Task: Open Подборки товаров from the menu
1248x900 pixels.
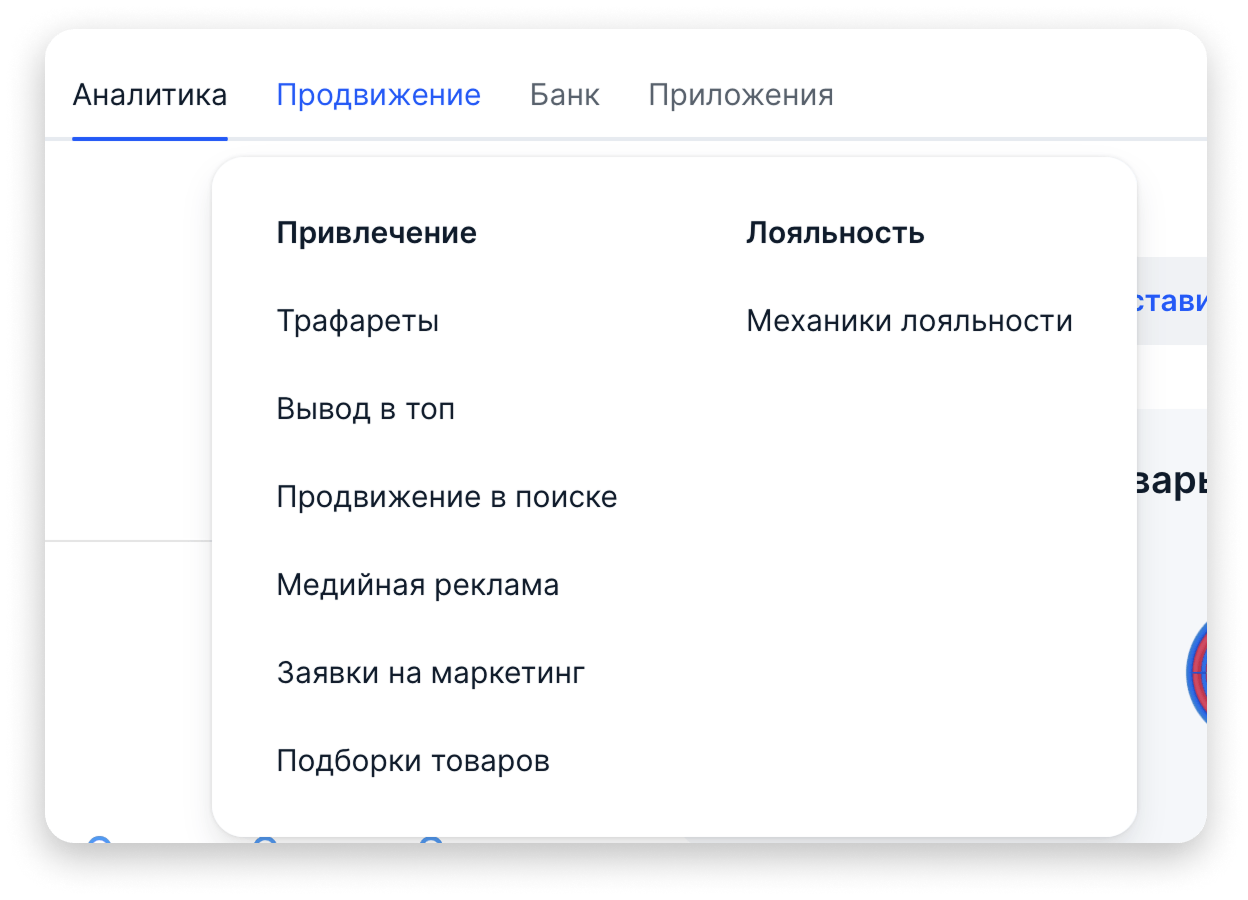Action: pyautogui.click(x=413, y=761)
